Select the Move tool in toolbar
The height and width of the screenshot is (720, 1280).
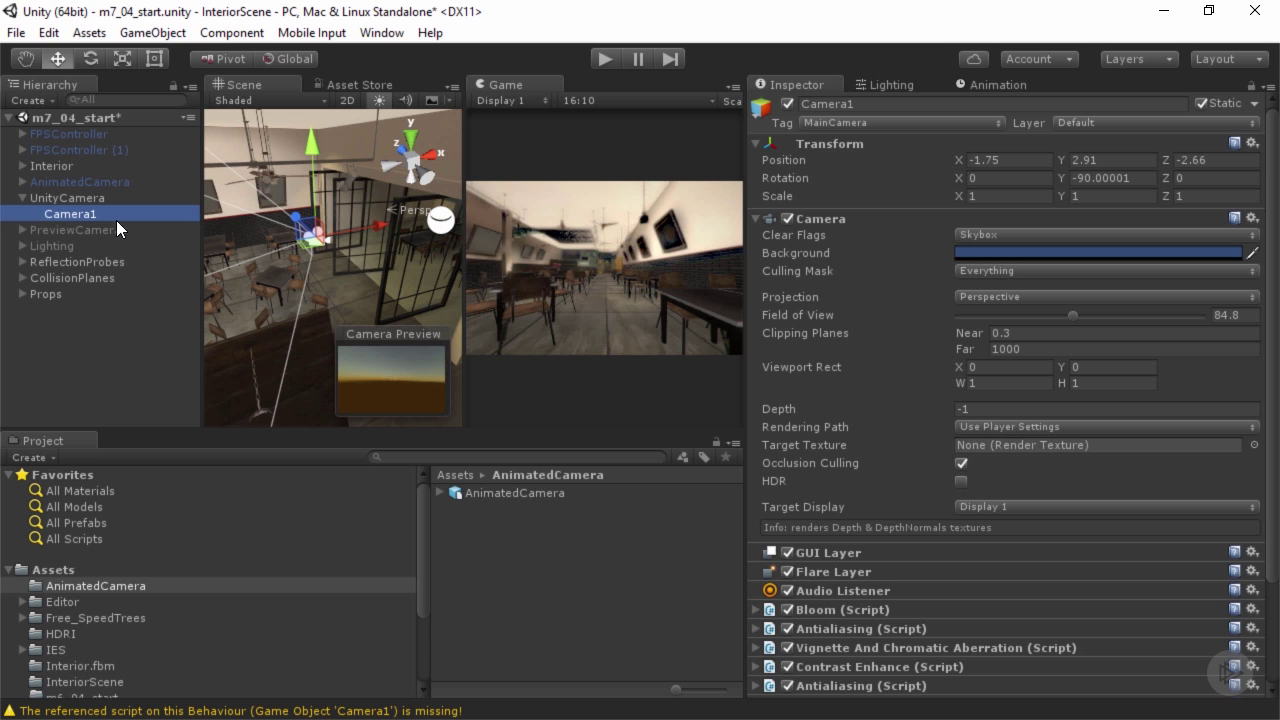click(x=58, y=59)
